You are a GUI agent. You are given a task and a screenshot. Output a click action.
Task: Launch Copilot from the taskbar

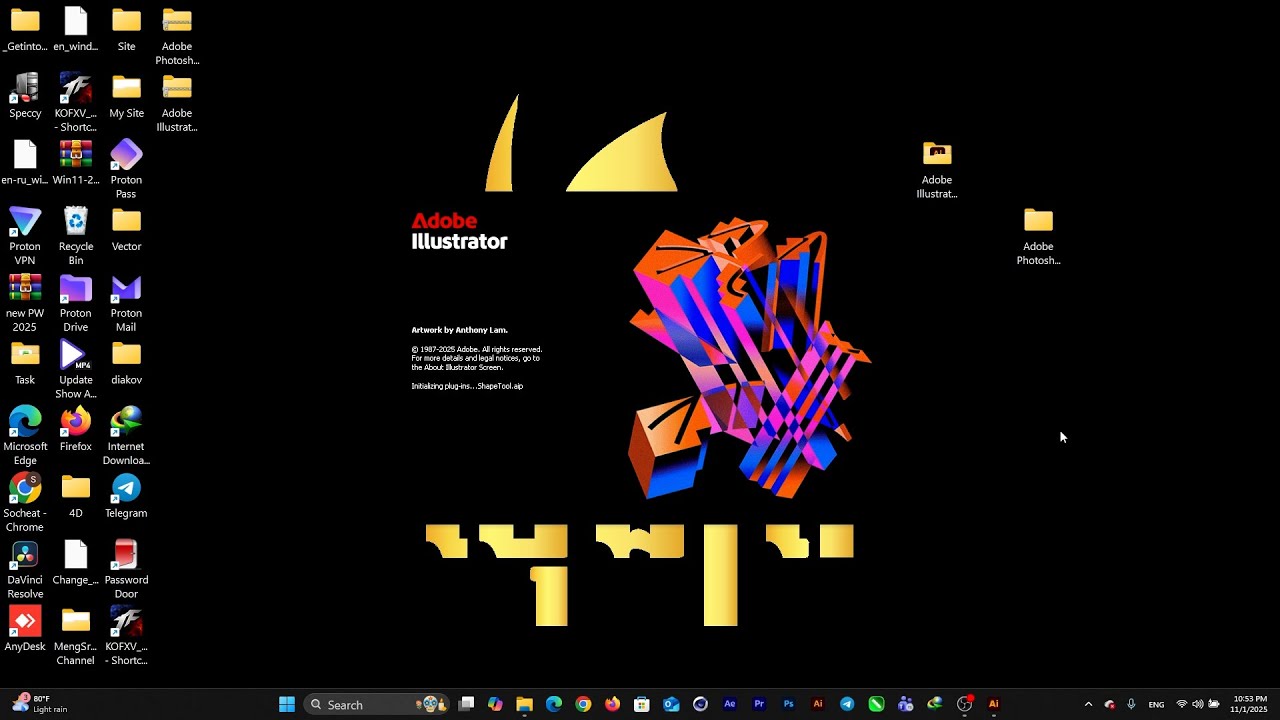(x=495, y=704)
